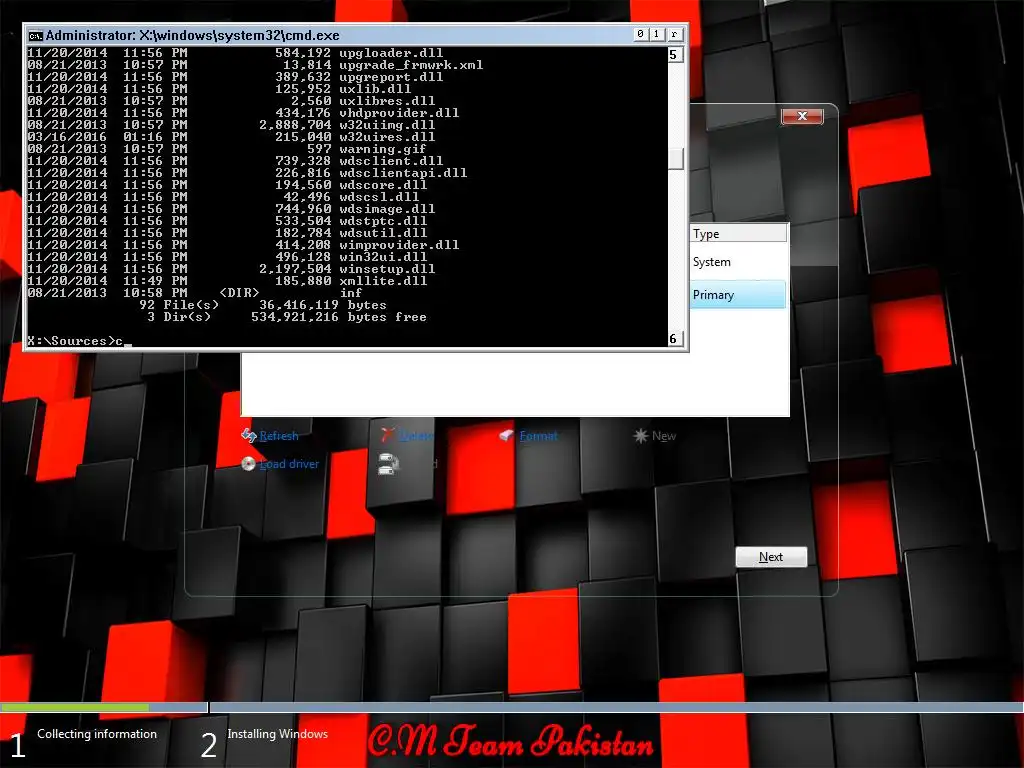Click the red Delete partition icon
This screenshot has height=768, width=1024.
(x=388, y=435)
